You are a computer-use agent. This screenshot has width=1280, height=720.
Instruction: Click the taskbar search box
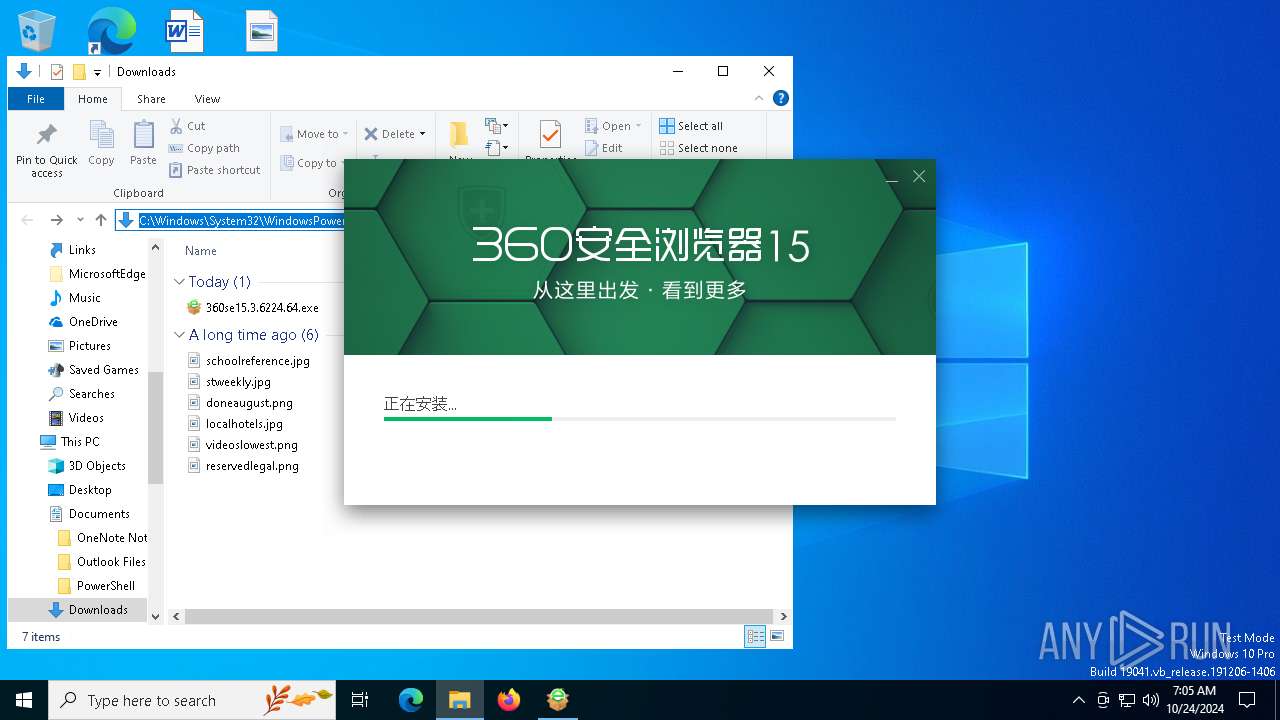(192, 700)
